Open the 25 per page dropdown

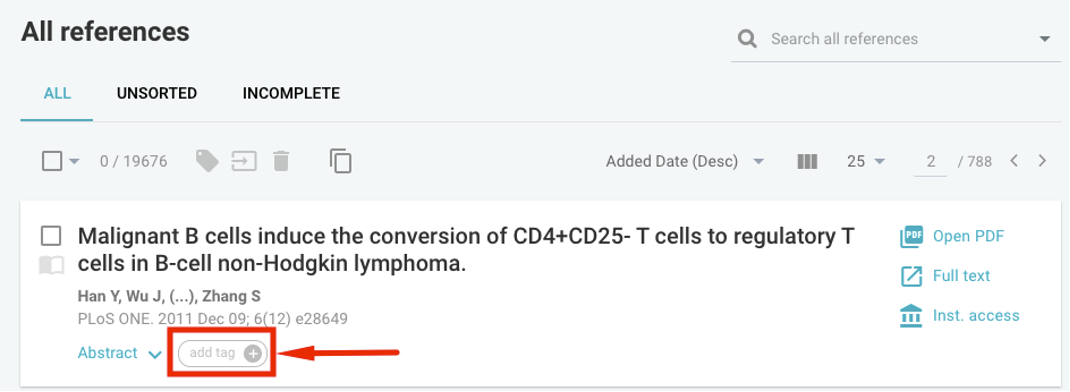[865, 162]
